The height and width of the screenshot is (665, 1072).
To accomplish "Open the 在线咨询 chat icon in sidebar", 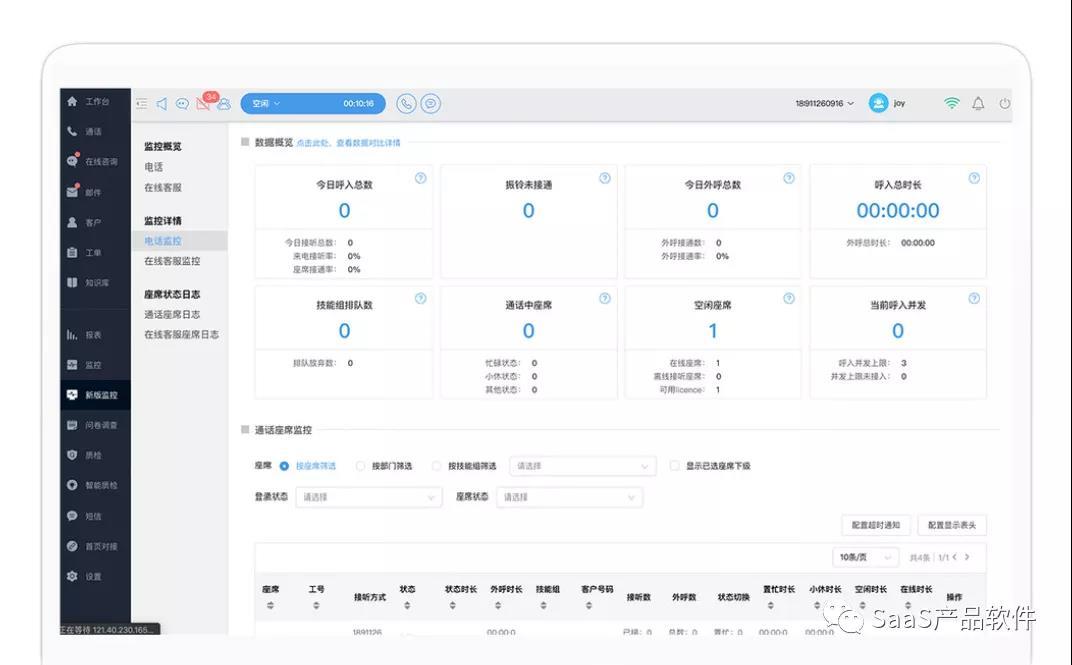I will [x=72, y=161].
